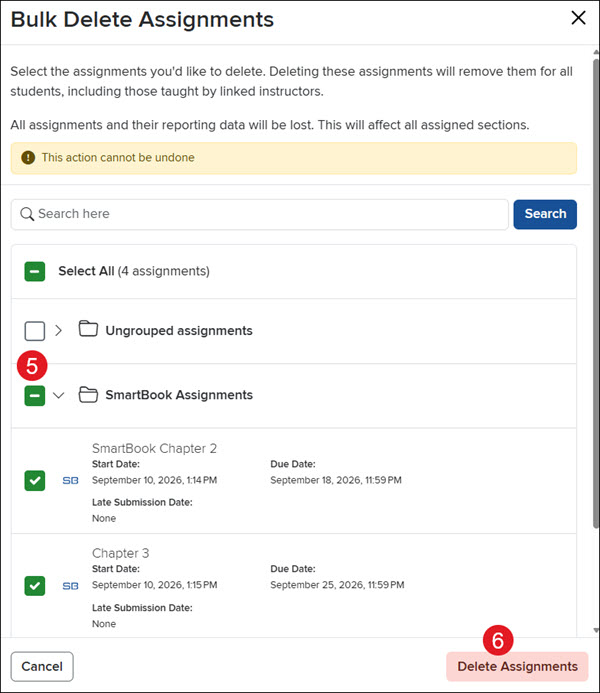This screenshot has height=693, width=600.
Task: Collapse the SmartBook Assignments group
Action: [x=58, y=395]
